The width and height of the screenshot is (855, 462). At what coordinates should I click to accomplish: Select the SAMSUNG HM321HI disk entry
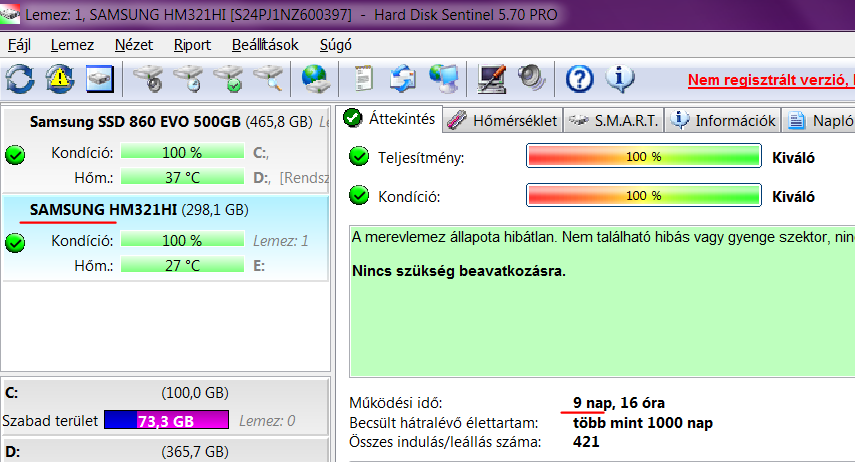pyautogui.click(x=165, y=238)
